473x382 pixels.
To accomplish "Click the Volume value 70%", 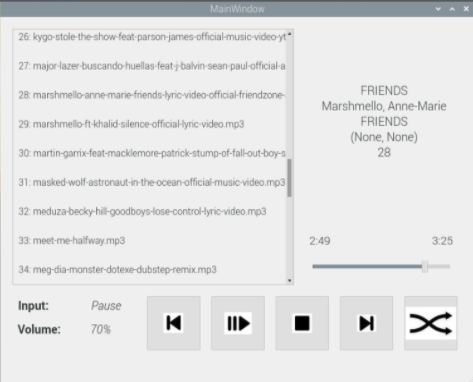I will (x=100, y=329).
